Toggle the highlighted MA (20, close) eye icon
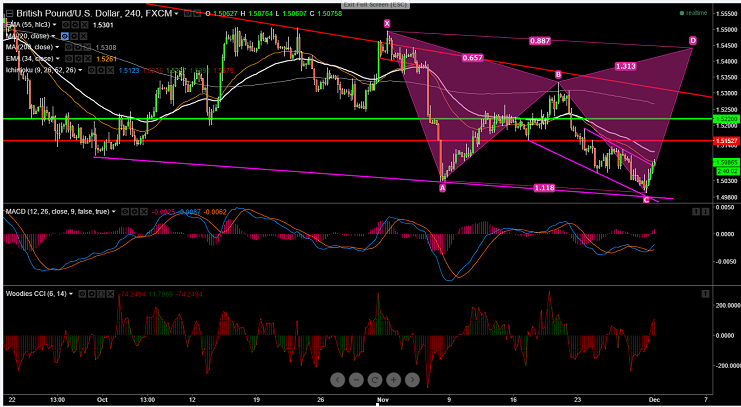741x407 pixels. (65, 36)
